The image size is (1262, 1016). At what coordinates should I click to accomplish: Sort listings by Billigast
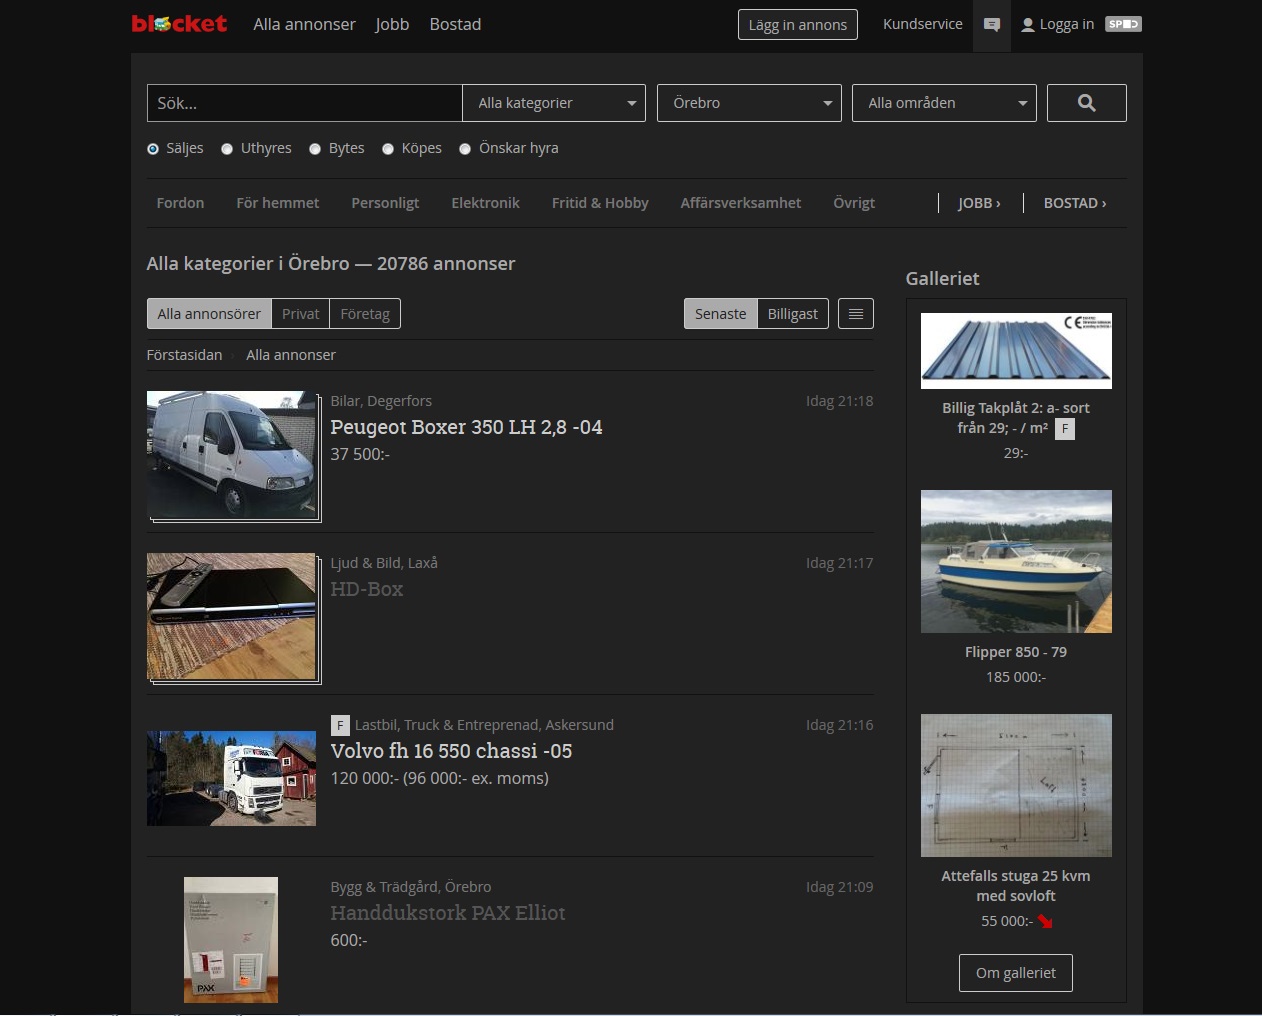(792, 314)
